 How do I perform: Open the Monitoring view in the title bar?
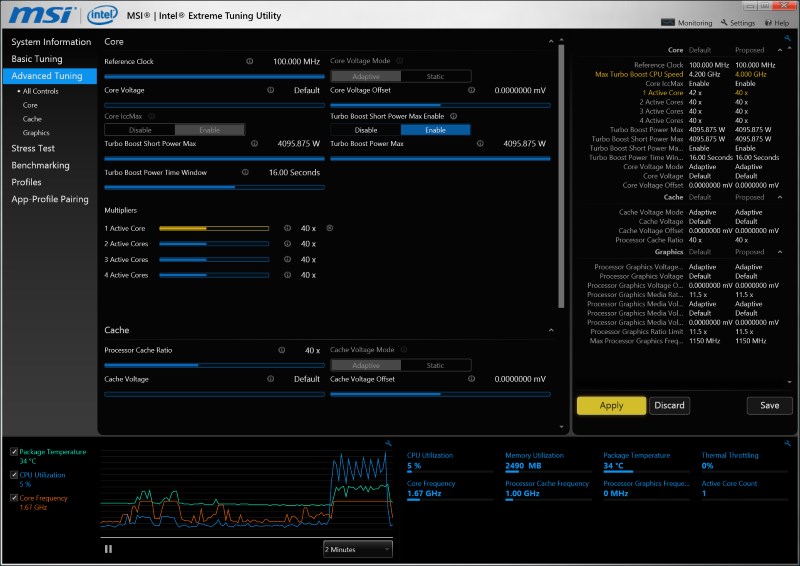(x=687, y=22)
